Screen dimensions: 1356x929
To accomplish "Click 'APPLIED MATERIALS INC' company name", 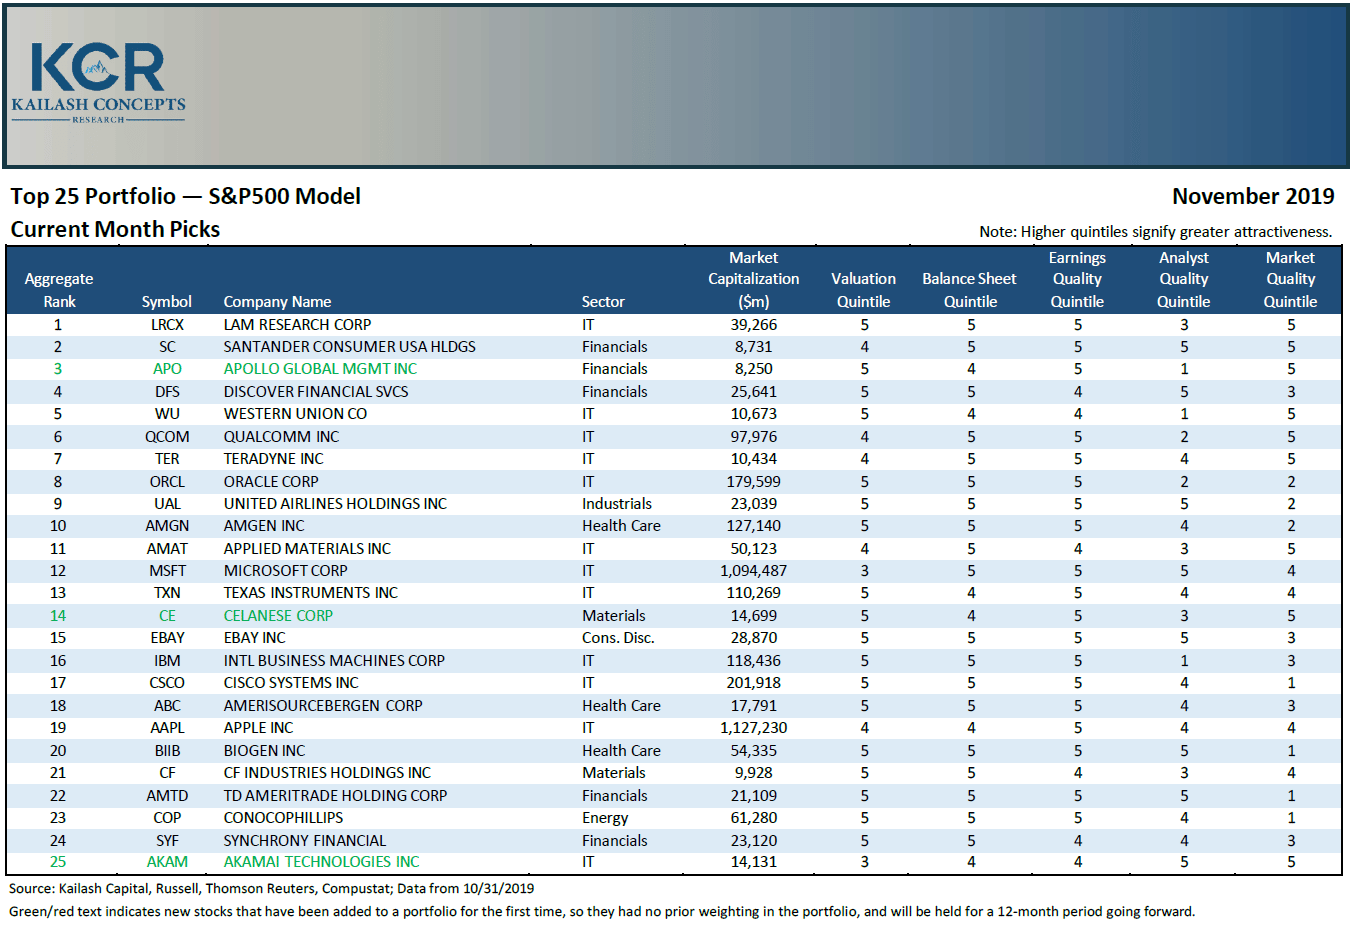I will coord(307,549).
